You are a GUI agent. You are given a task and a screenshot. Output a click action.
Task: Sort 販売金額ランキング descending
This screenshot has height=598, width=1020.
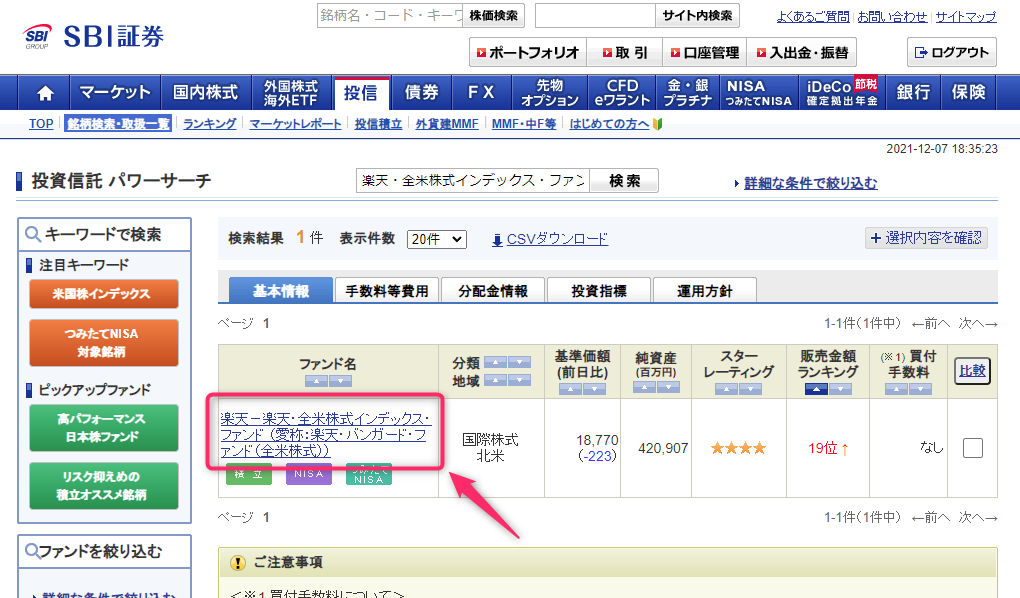tap(840, 389)
